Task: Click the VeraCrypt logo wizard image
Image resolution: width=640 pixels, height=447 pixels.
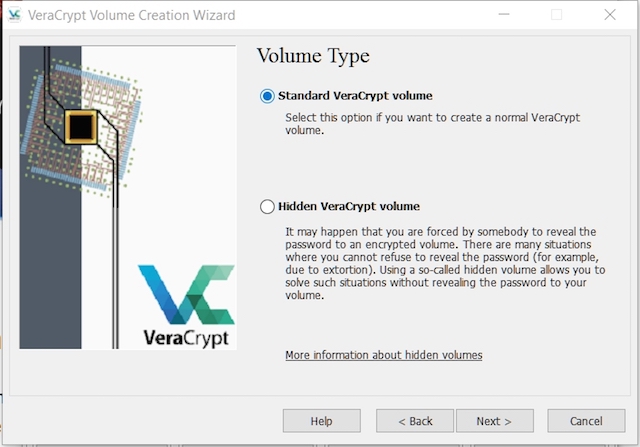Action: pyautogui.click(x=128, y=197)
